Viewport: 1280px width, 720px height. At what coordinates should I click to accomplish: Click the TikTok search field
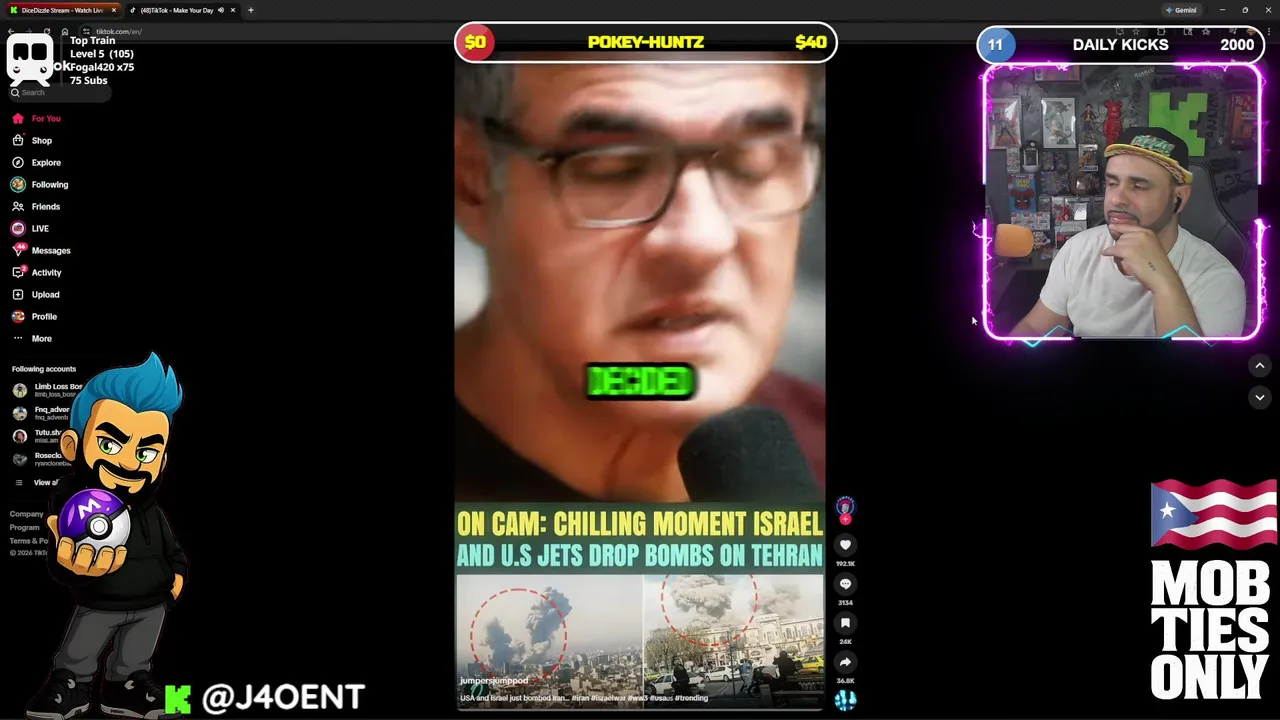pos(58,92)
